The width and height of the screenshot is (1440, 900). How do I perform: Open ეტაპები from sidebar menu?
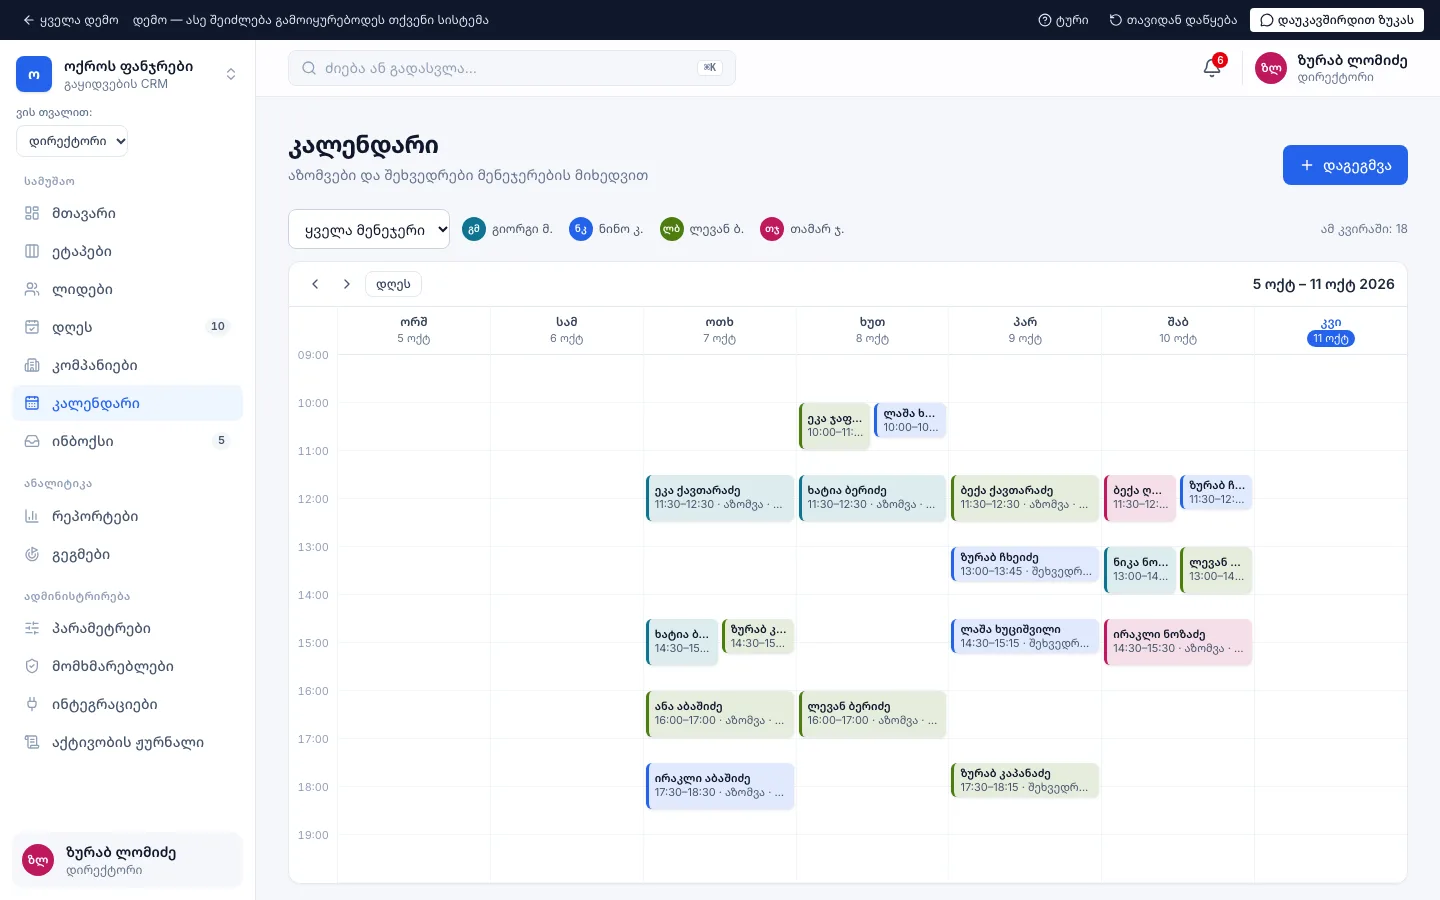(127, 251)
